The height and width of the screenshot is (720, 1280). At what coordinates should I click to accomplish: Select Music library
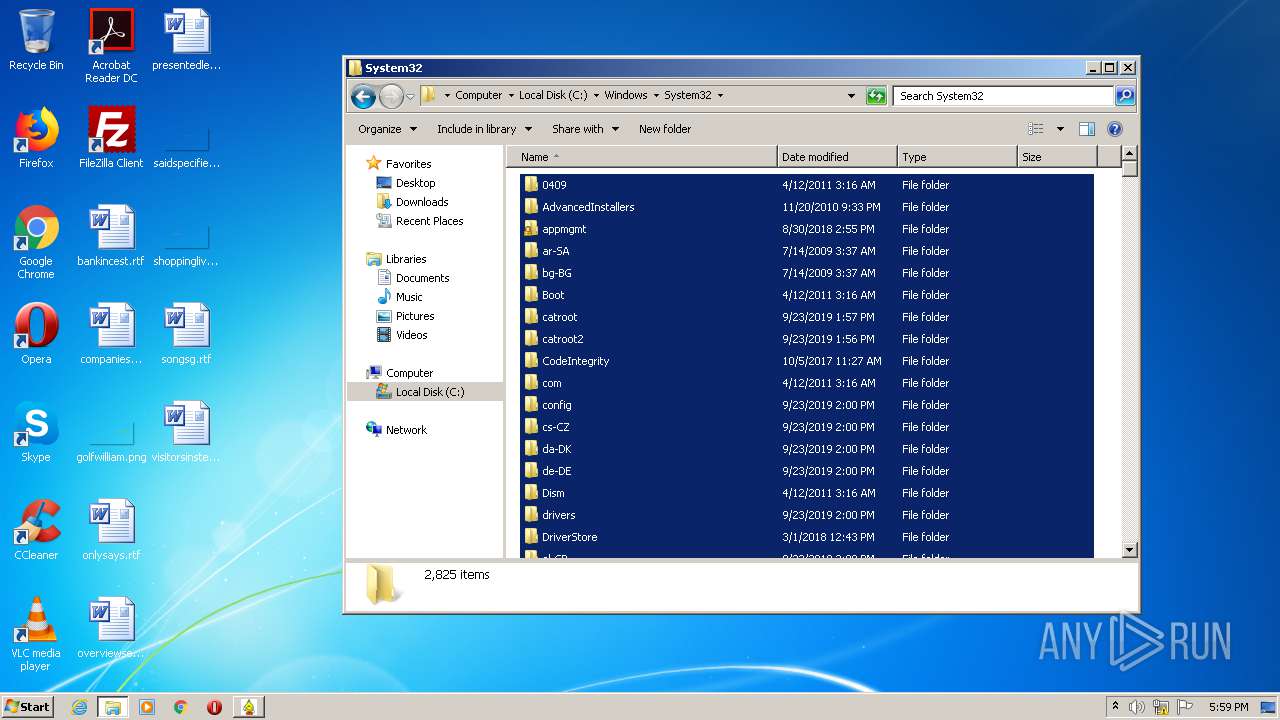(x=409, y=297)
